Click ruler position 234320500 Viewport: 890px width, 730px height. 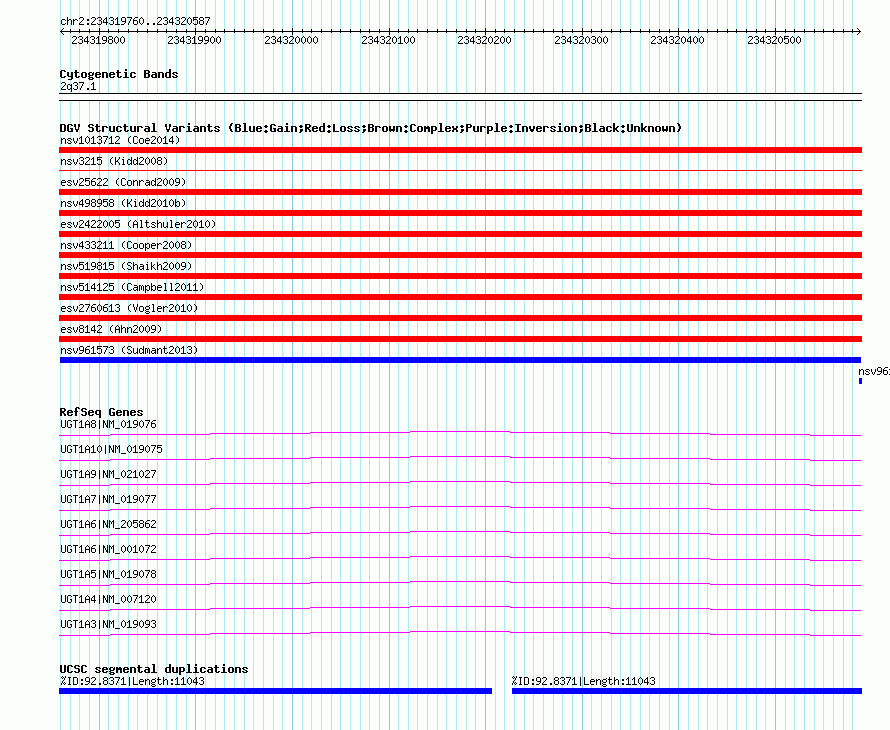point(774,40)
